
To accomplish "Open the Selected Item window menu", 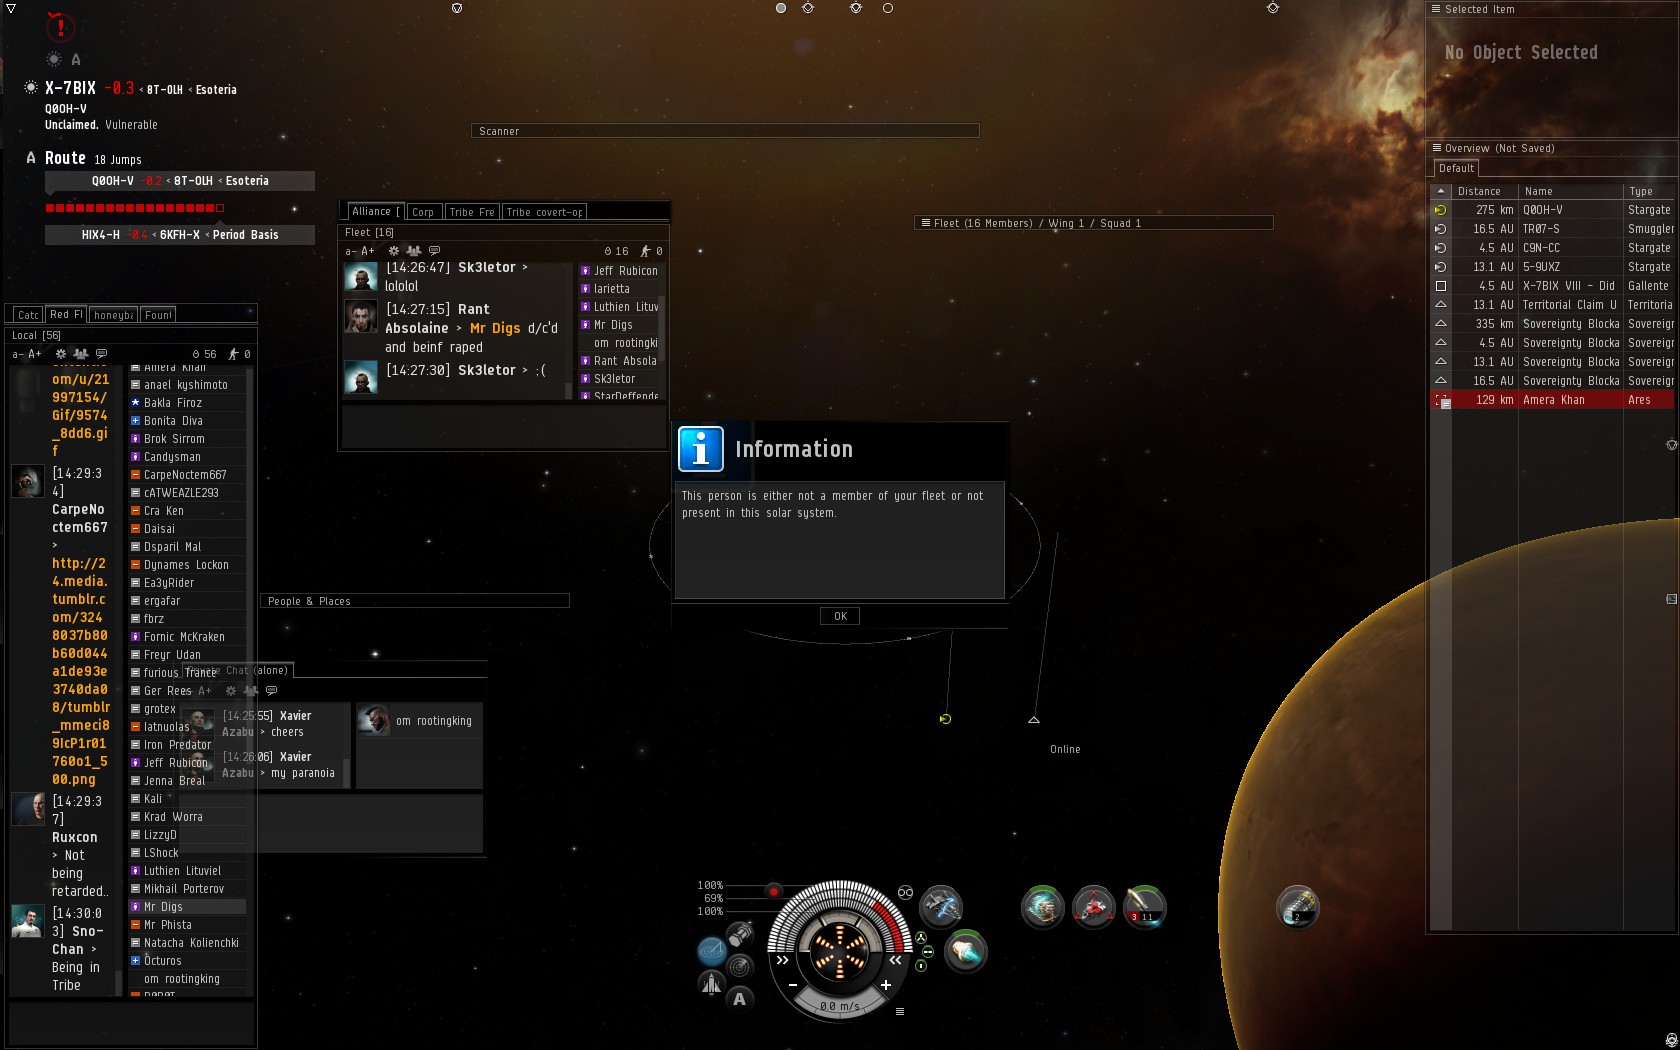I will 1436,9.
